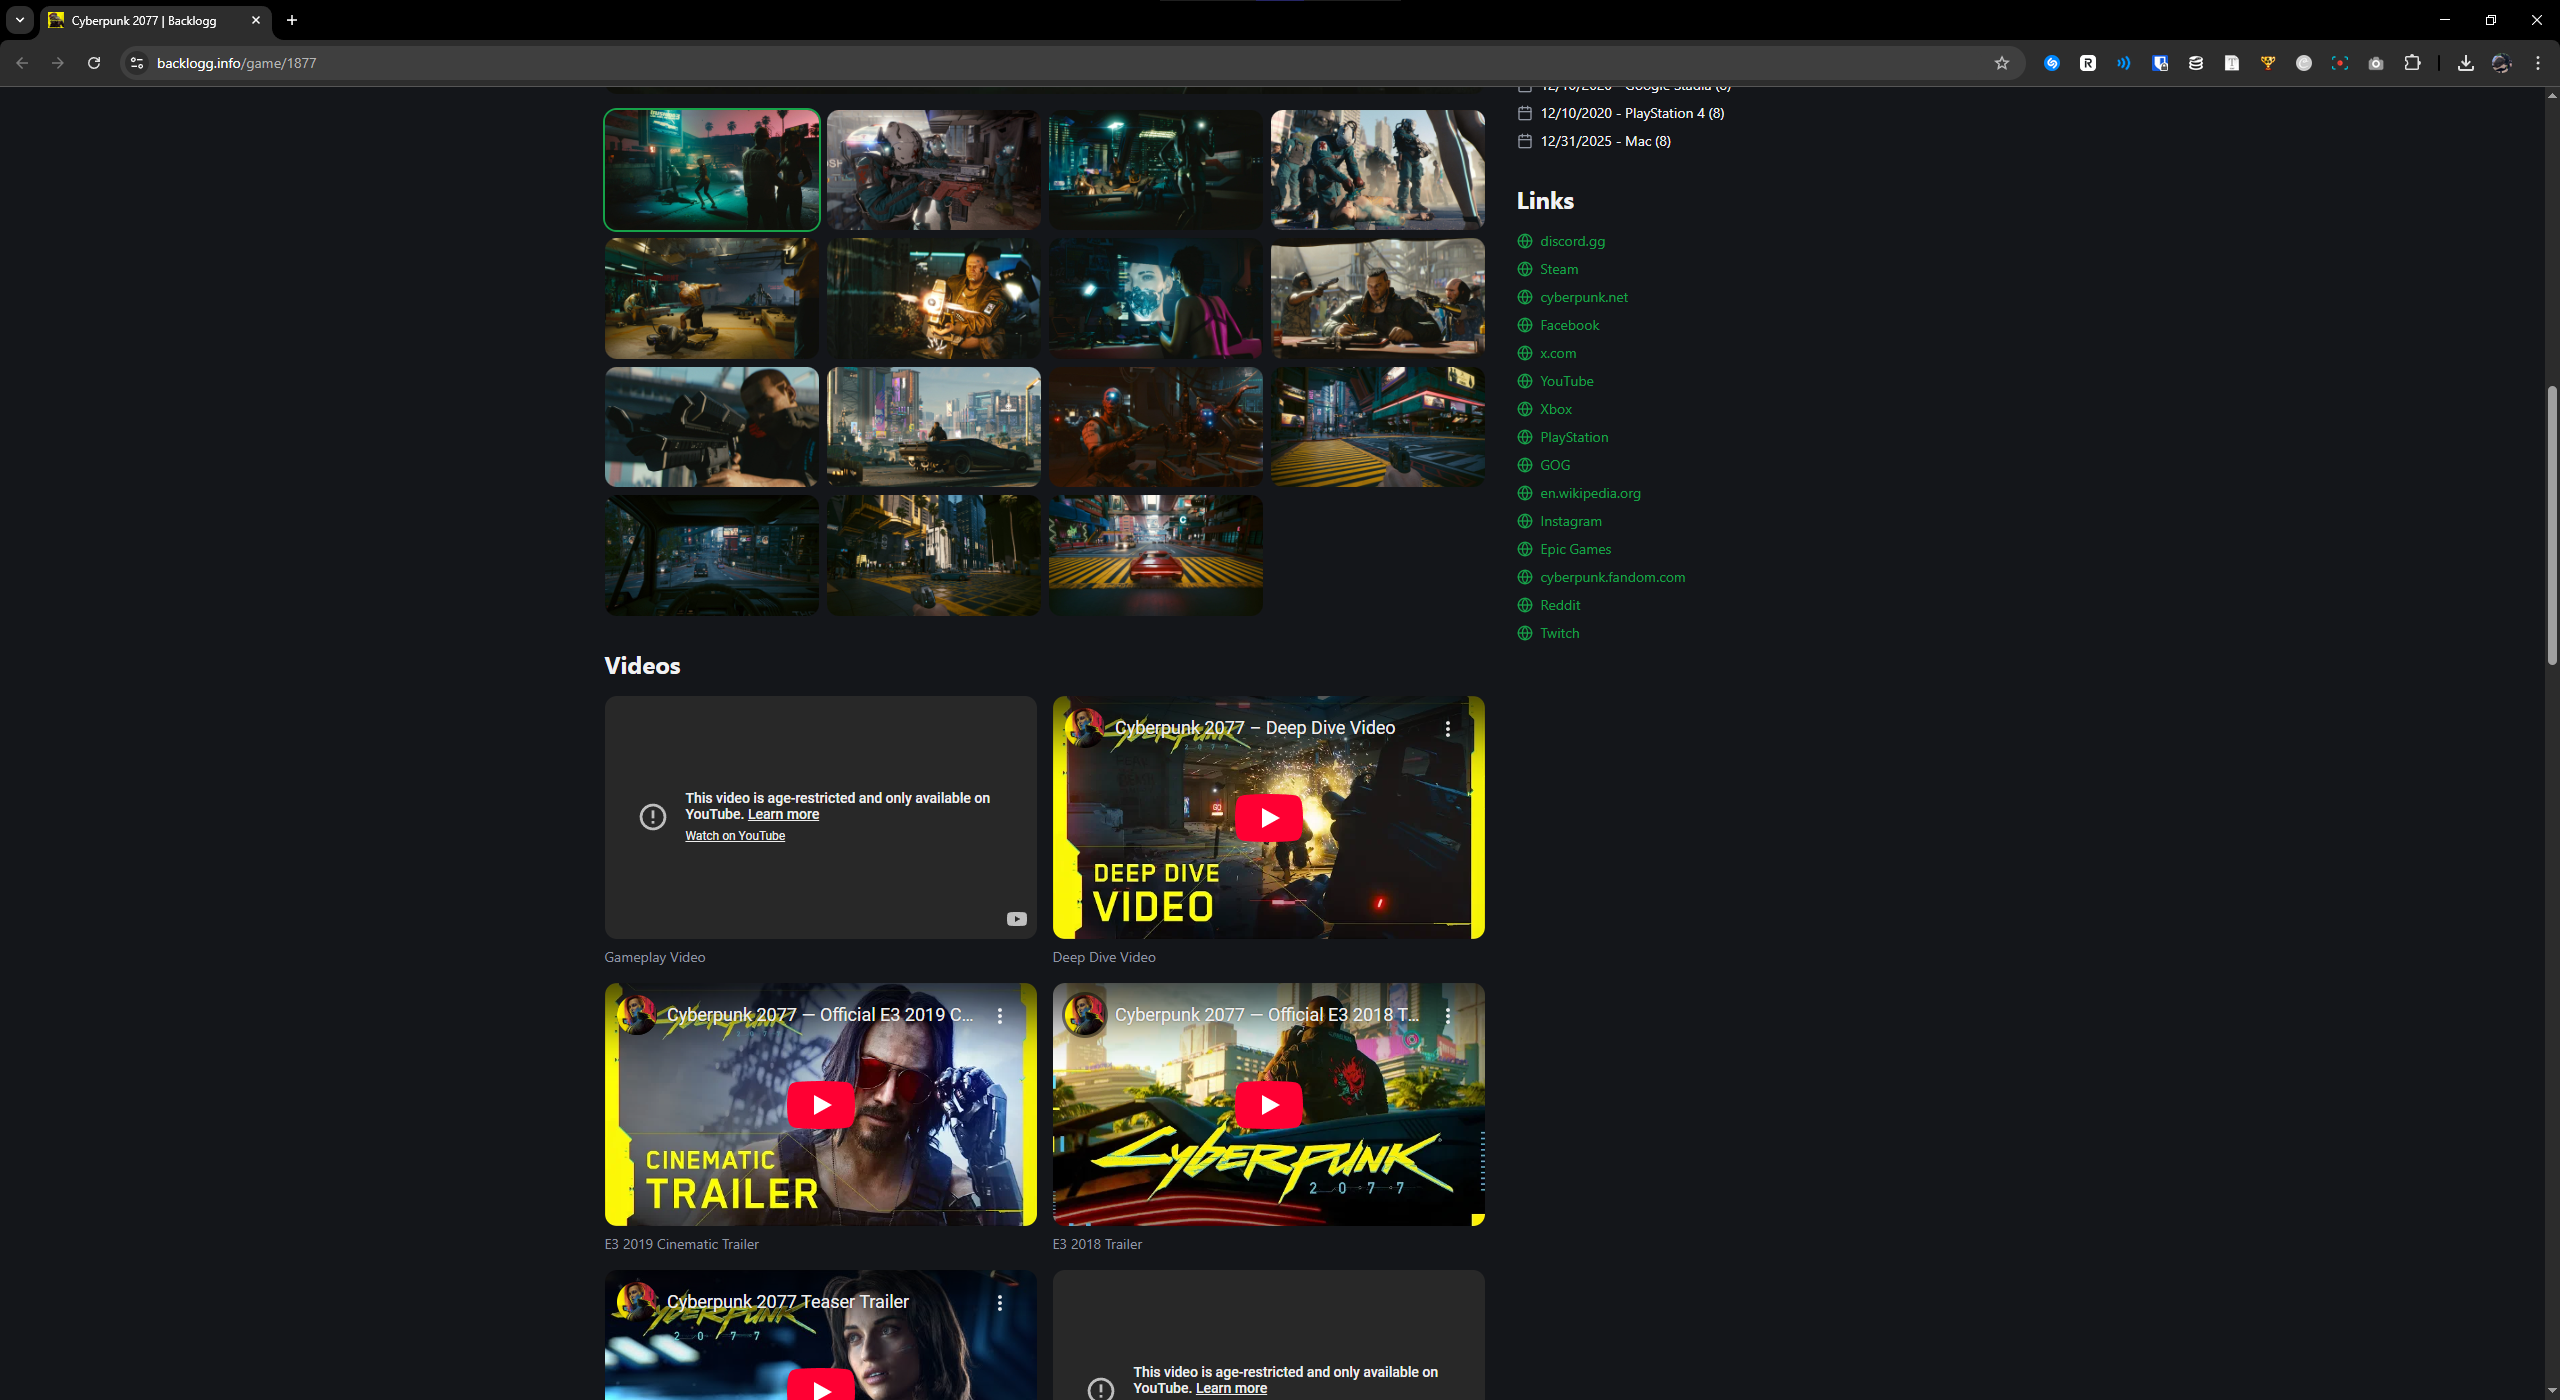This screenshot has height=1400, width=2560.
Task: Open the Facebook link
Action: point(1569,325)
